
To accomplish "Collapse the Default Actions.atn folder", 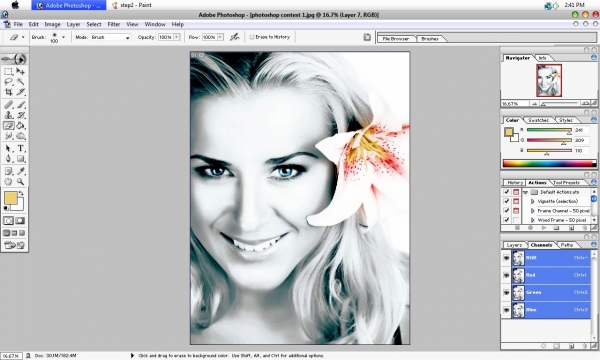I will click(525, 192).
